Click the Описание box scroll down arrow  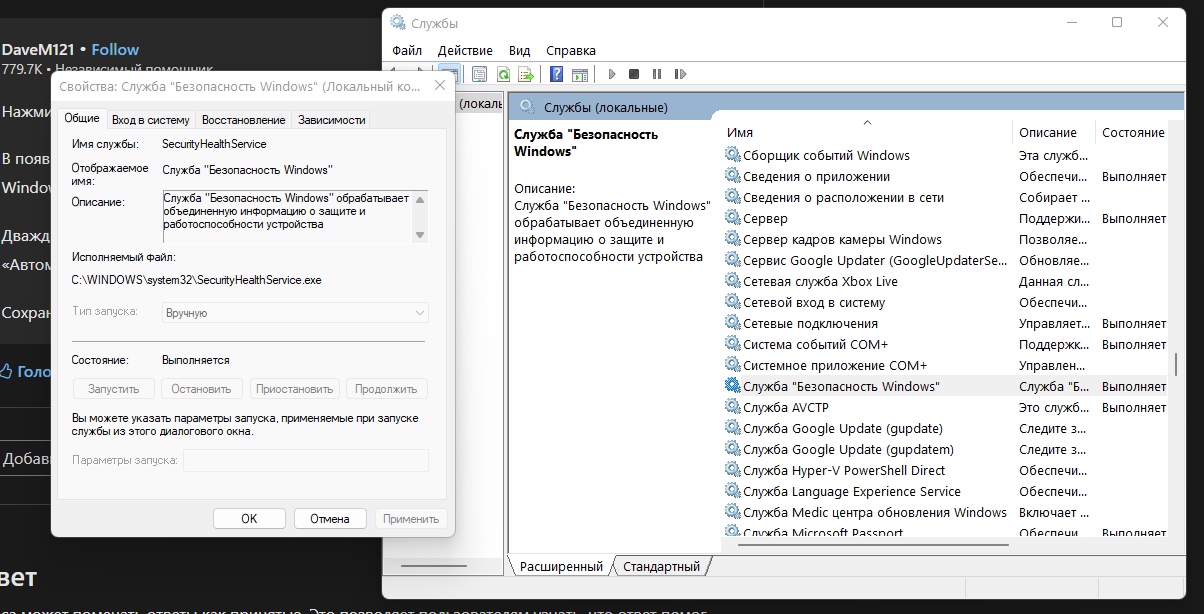(x=420, y=235)
